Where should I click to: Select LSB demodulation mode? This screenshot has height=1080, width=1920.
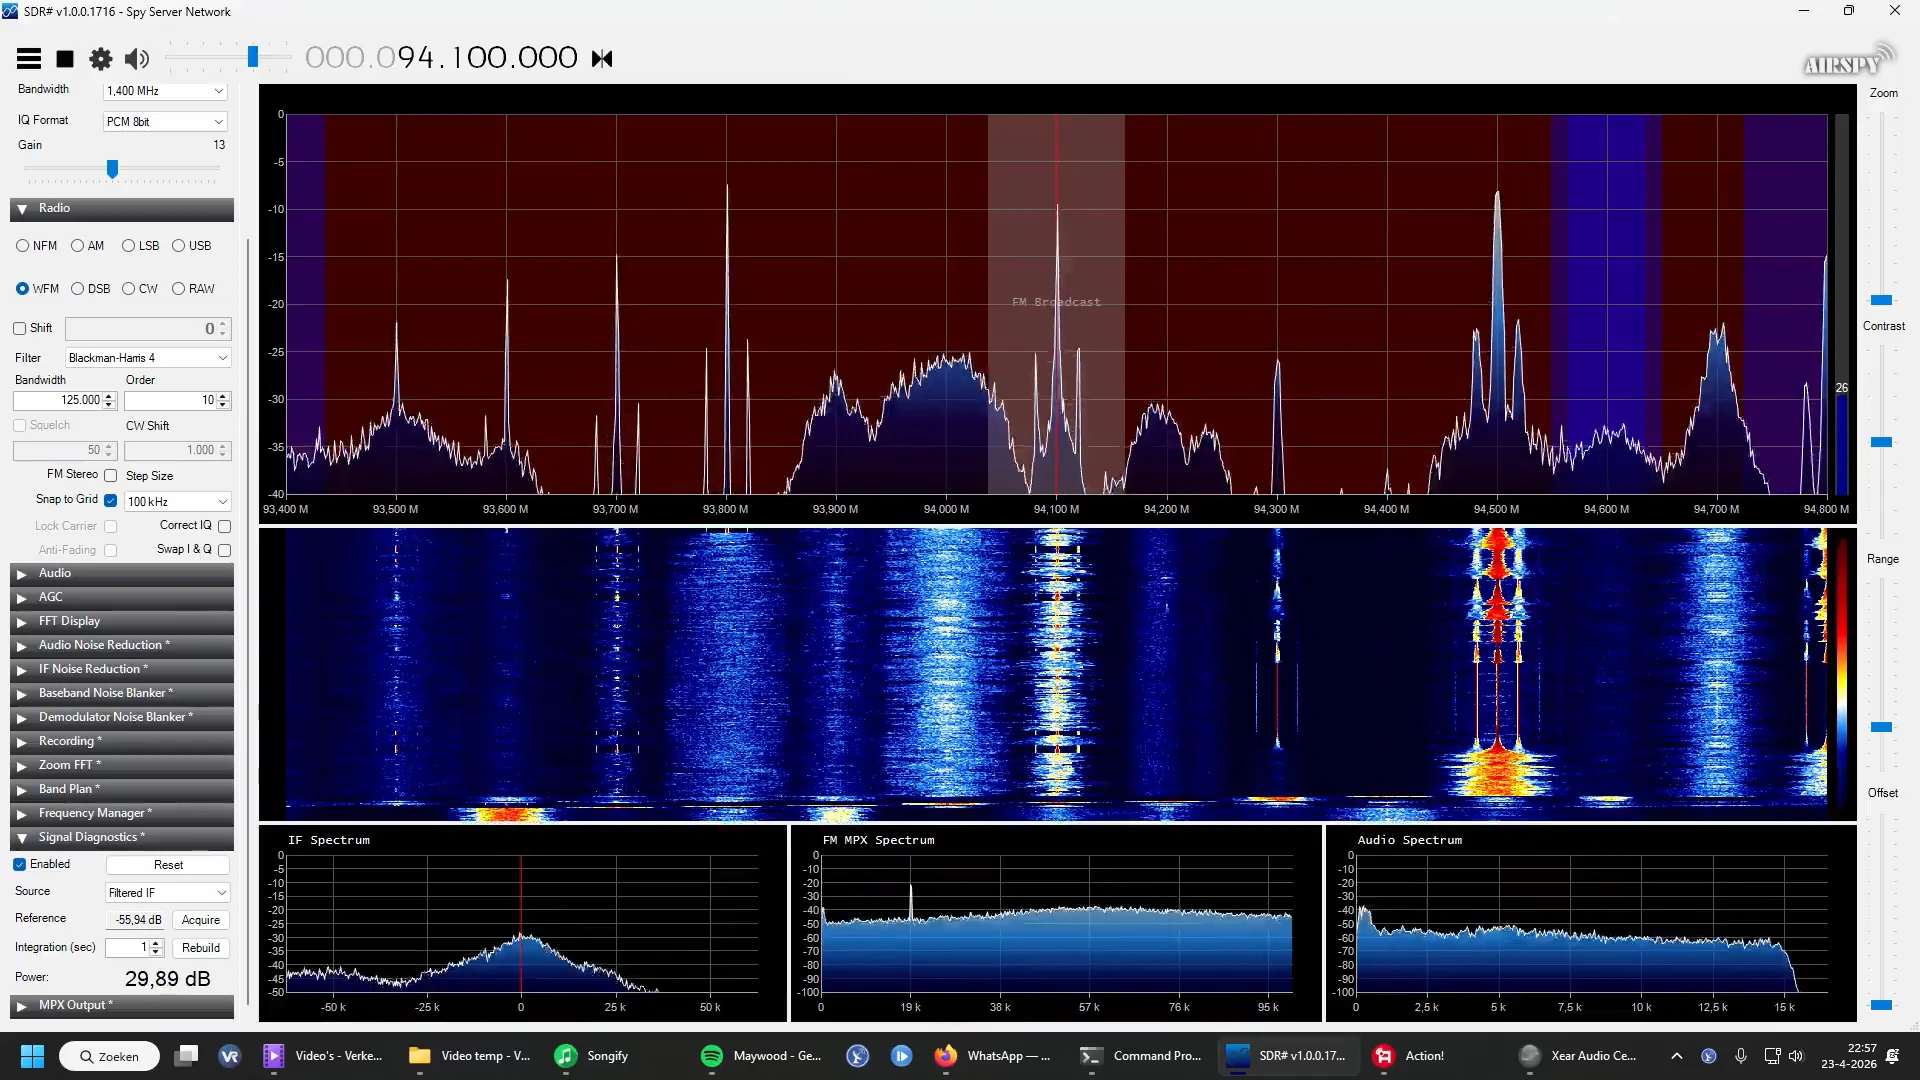click(x=140, y=246)
